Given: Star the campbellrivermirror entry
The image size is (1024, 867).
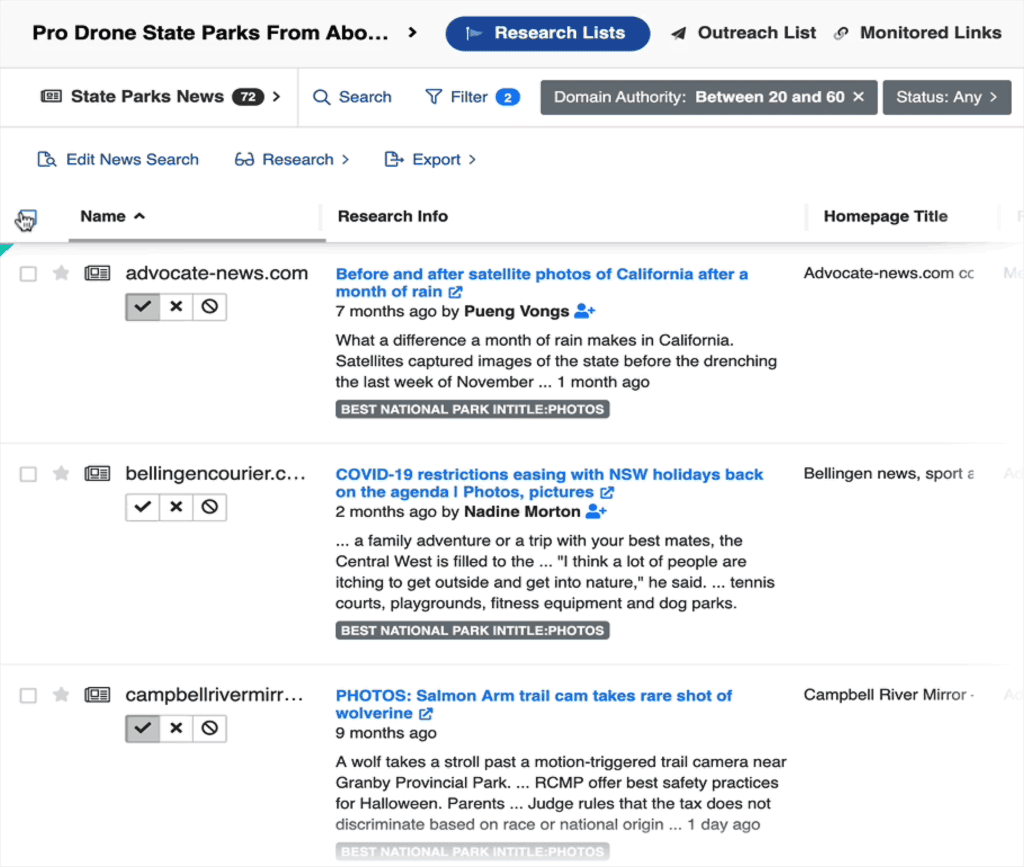Looking at the screenshot, I should click(x=61, y=695).
